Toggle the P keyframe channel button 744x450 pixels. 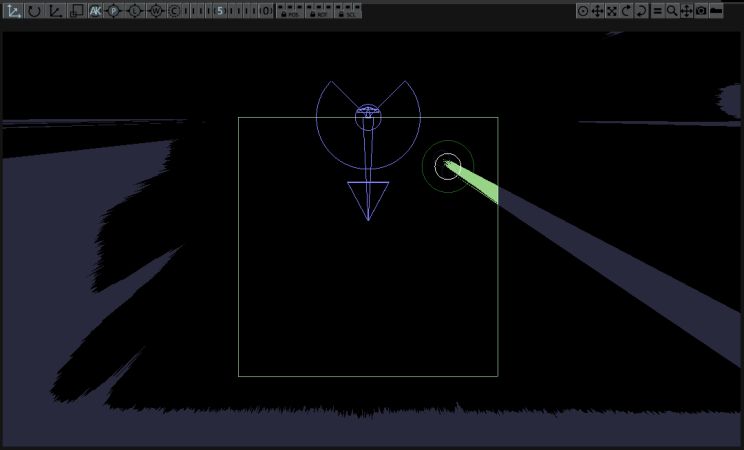[x=113, y=11]
